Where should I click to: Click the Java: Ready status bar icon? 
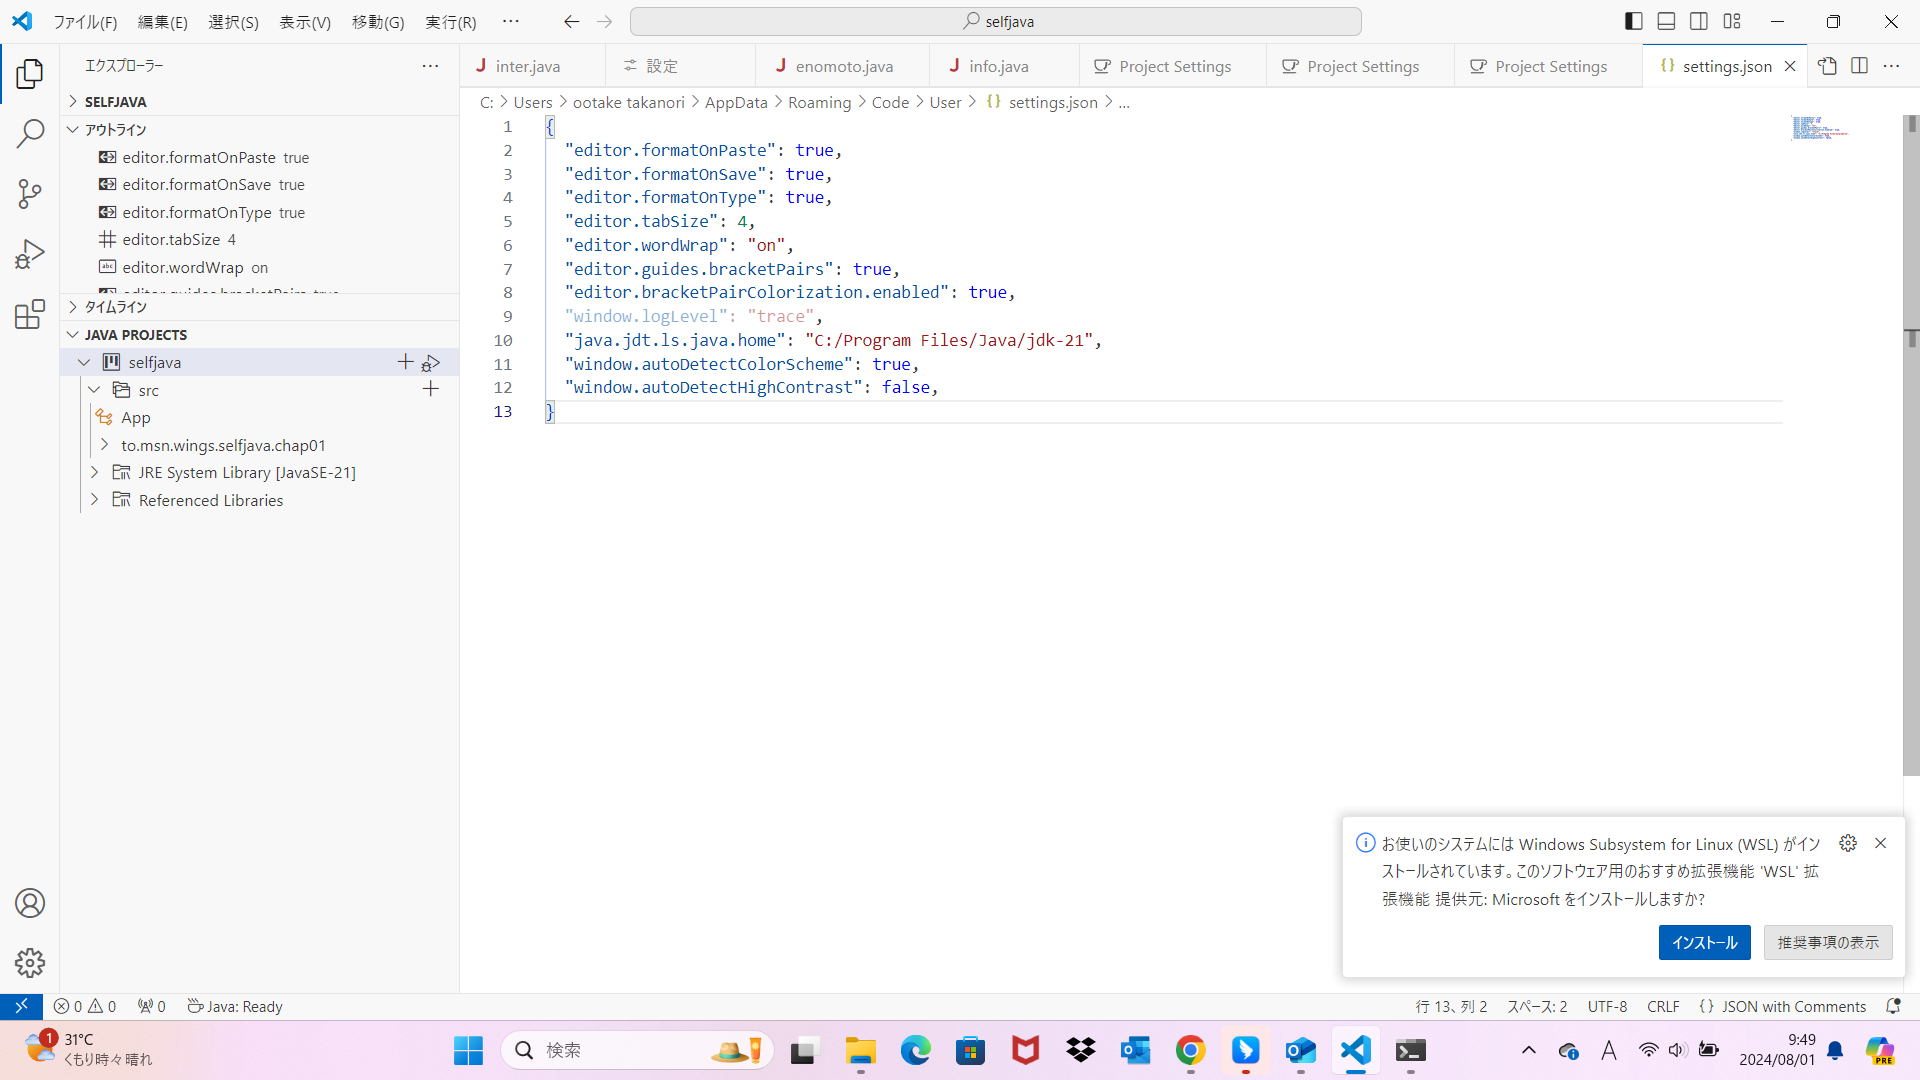tap(236, 1006)
